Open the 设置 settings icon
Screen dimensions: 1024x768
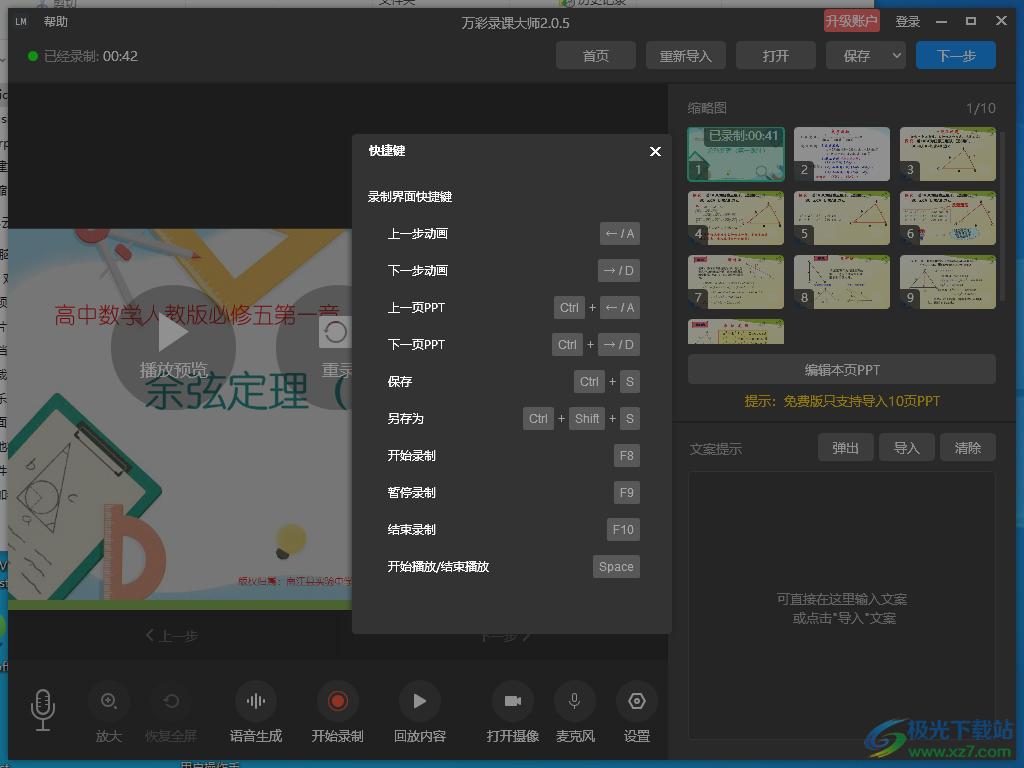[637, 702]
